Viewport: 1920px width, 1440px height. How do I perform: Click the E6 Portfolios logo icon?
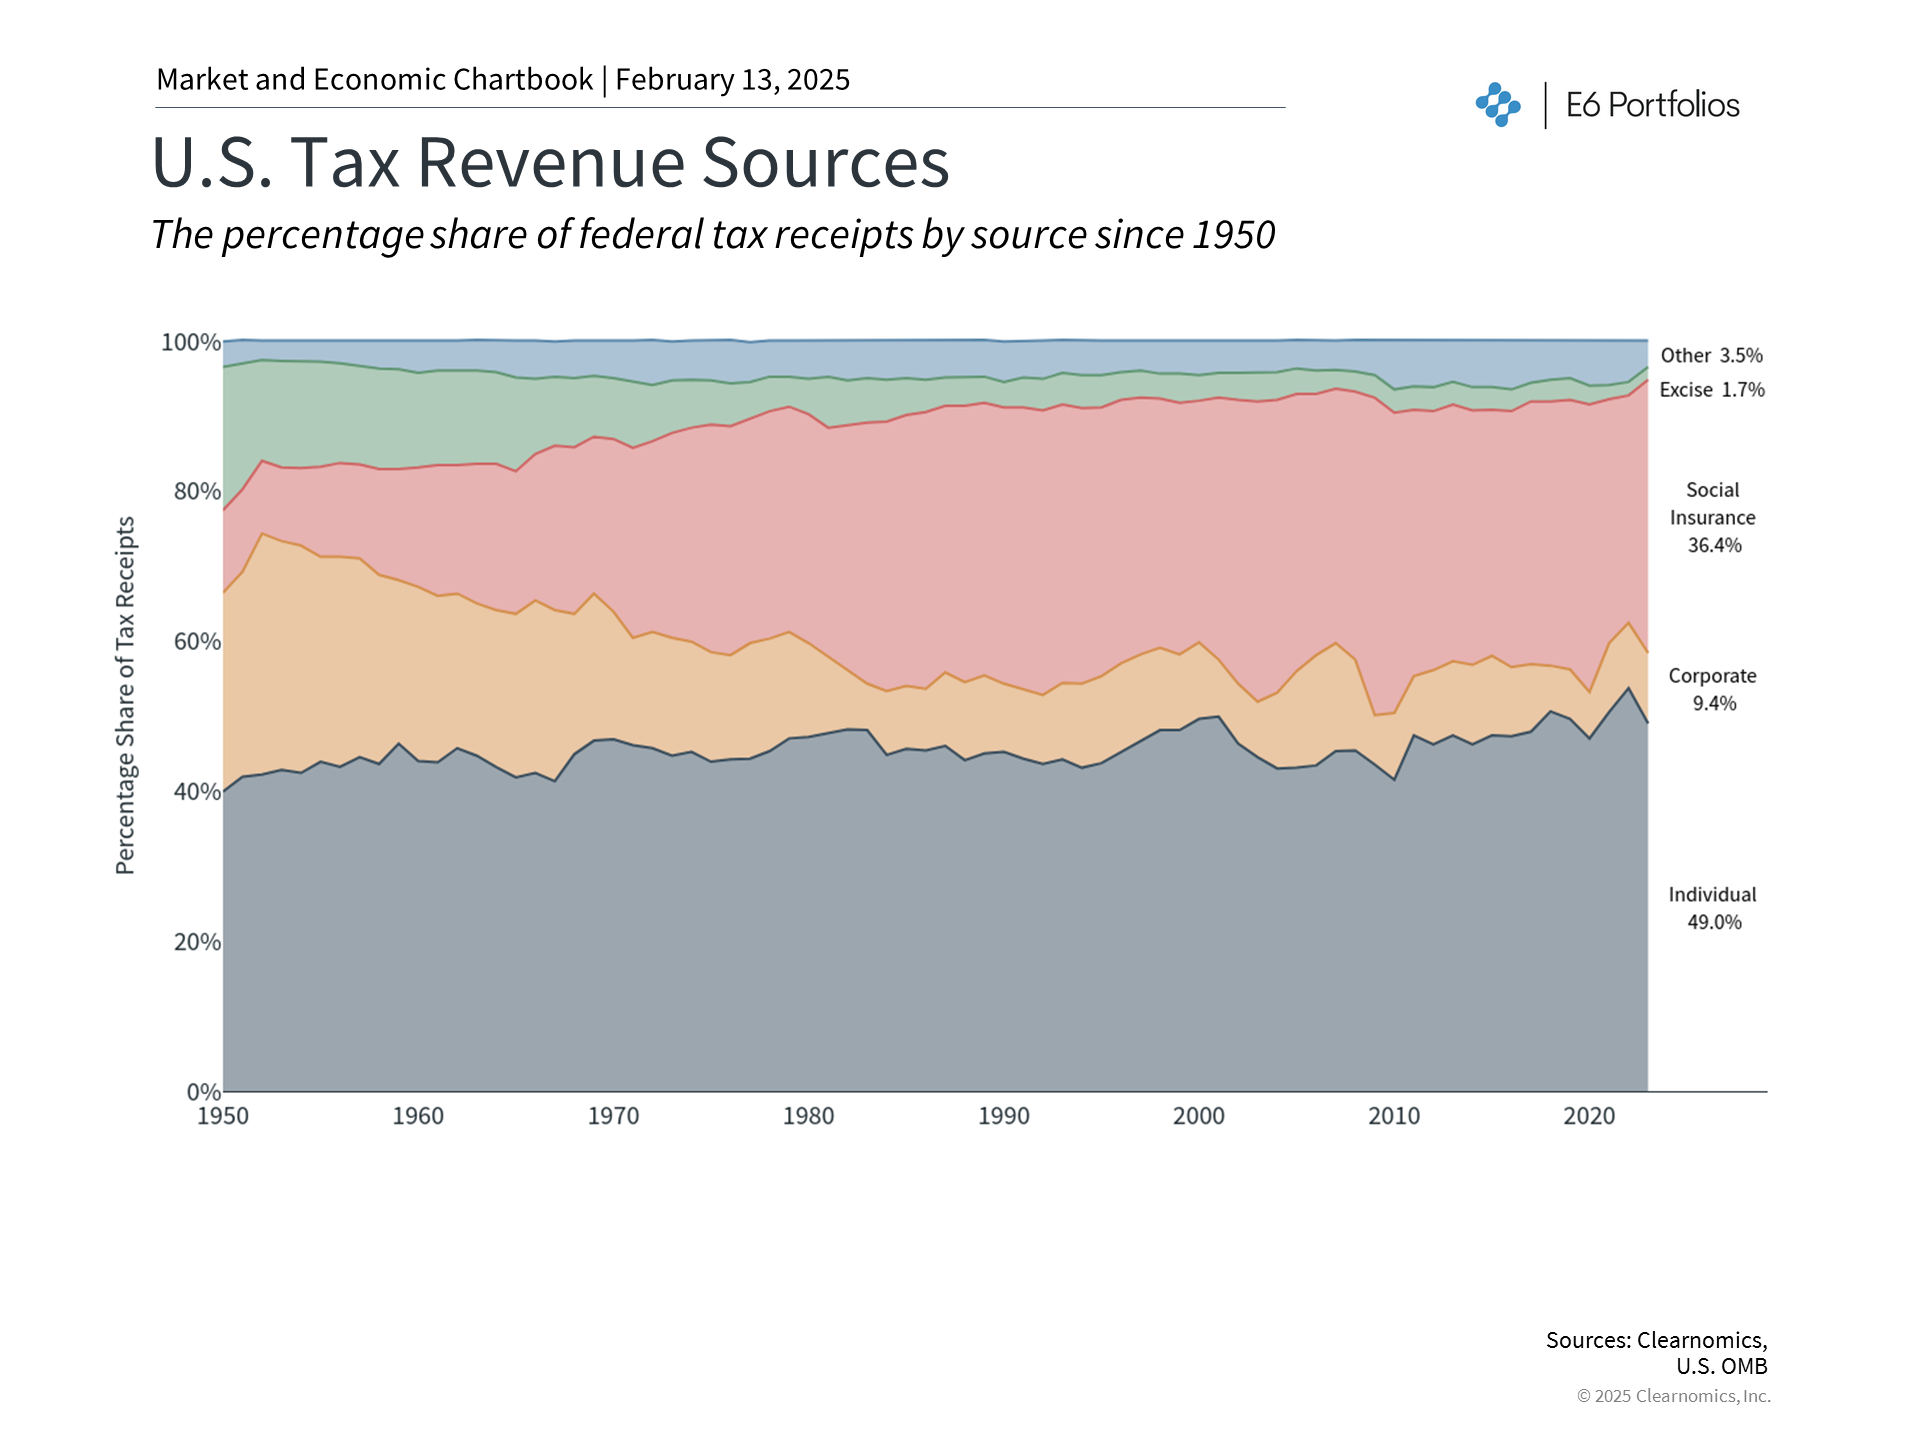pos(1497,105)
